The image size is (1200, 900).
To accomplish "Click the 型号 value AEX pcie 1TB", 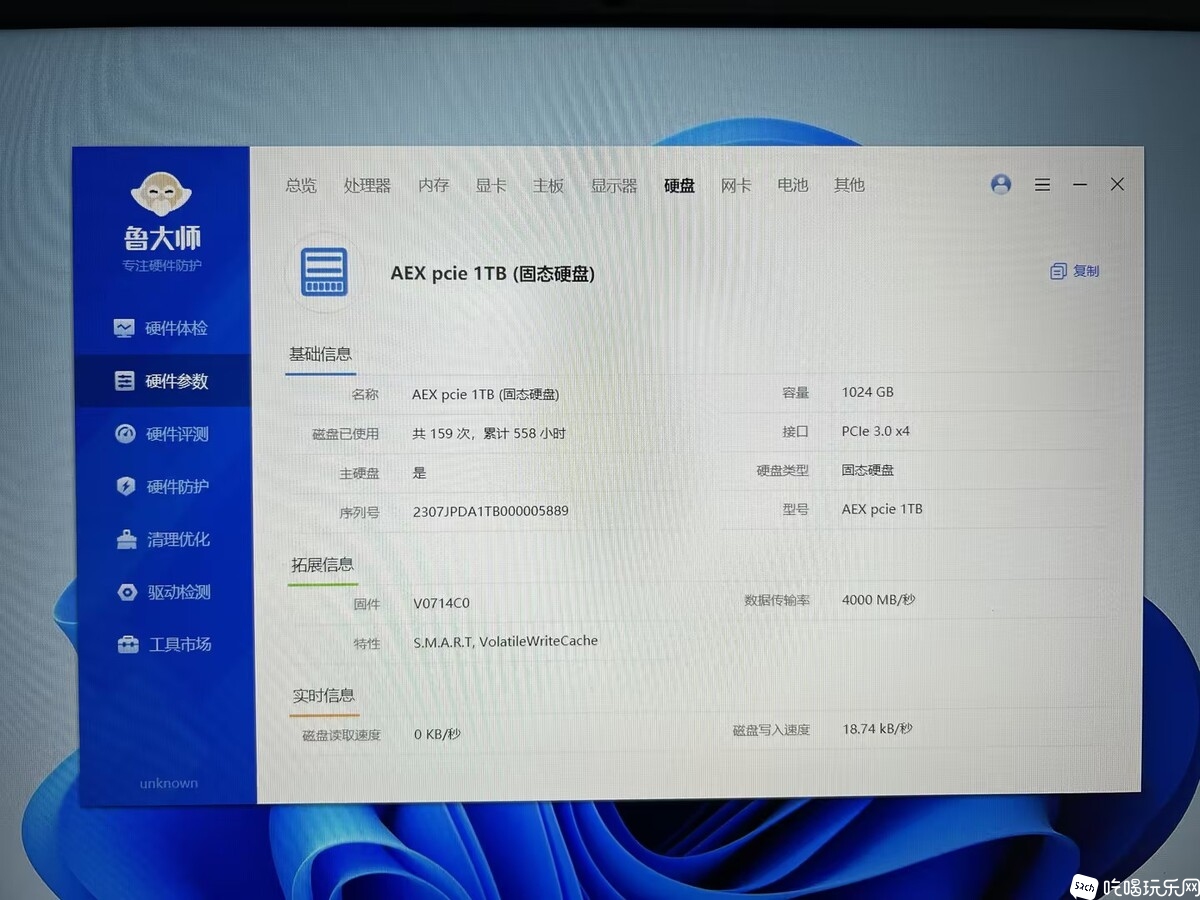I will (x=882, y=509).
